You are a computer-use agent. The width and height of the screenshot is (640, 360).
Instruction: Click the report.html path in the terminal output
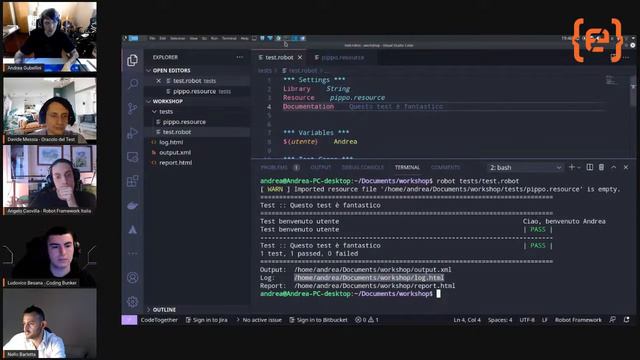(374, 286)
